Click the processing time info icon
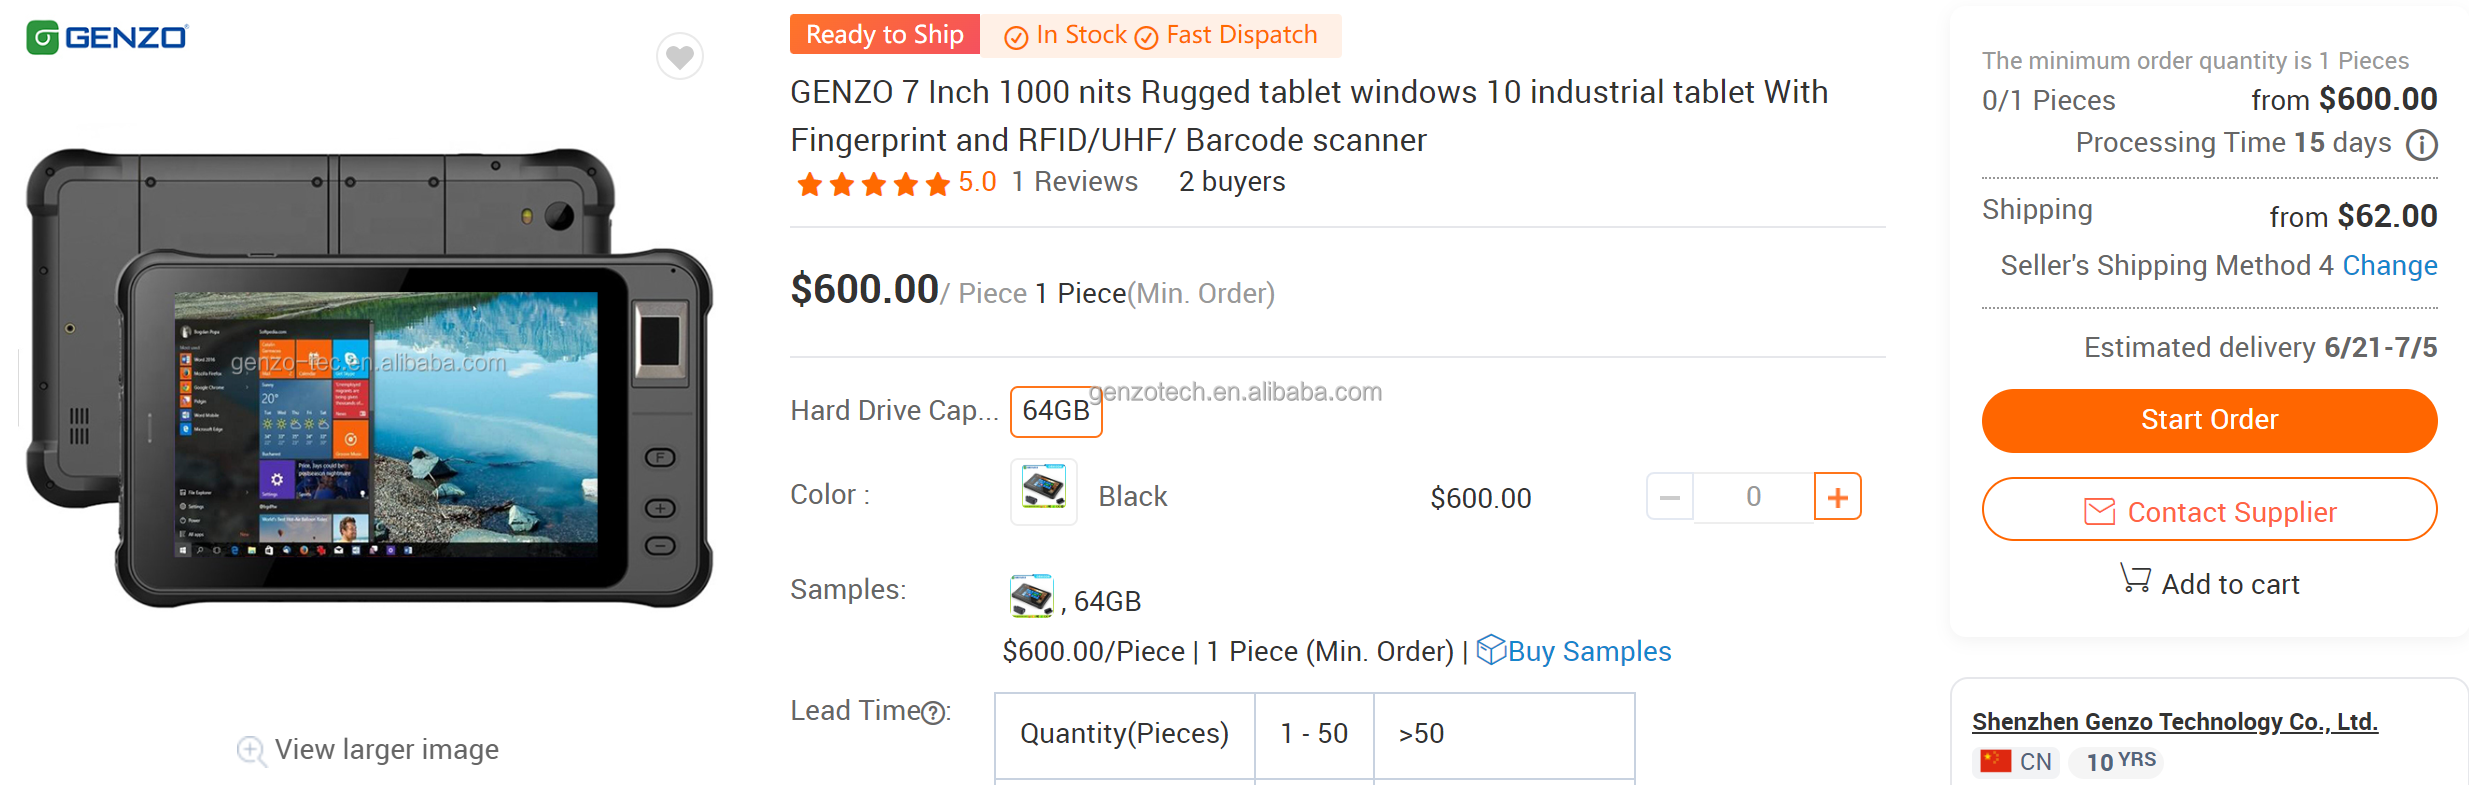The height and width of the screenshot is (785, 2469). click(2421, 145)
